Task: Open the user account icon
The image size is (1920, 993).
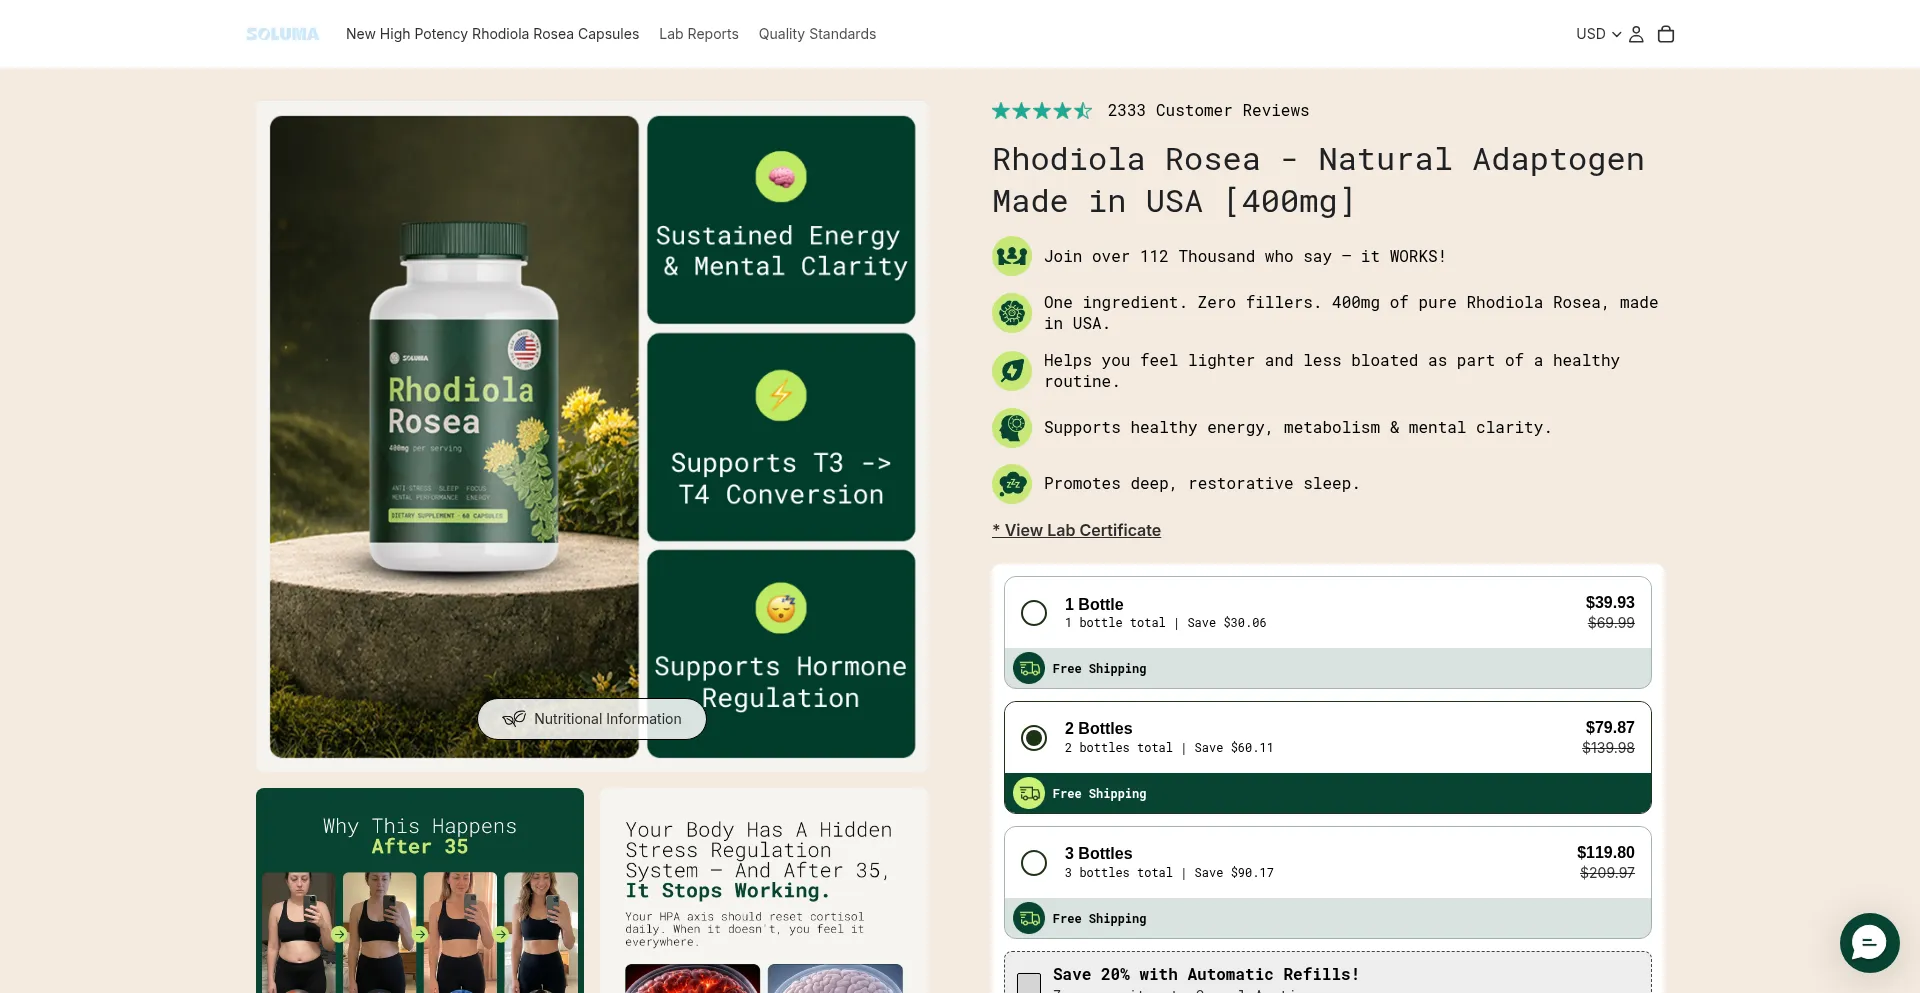Action: 1636,34
